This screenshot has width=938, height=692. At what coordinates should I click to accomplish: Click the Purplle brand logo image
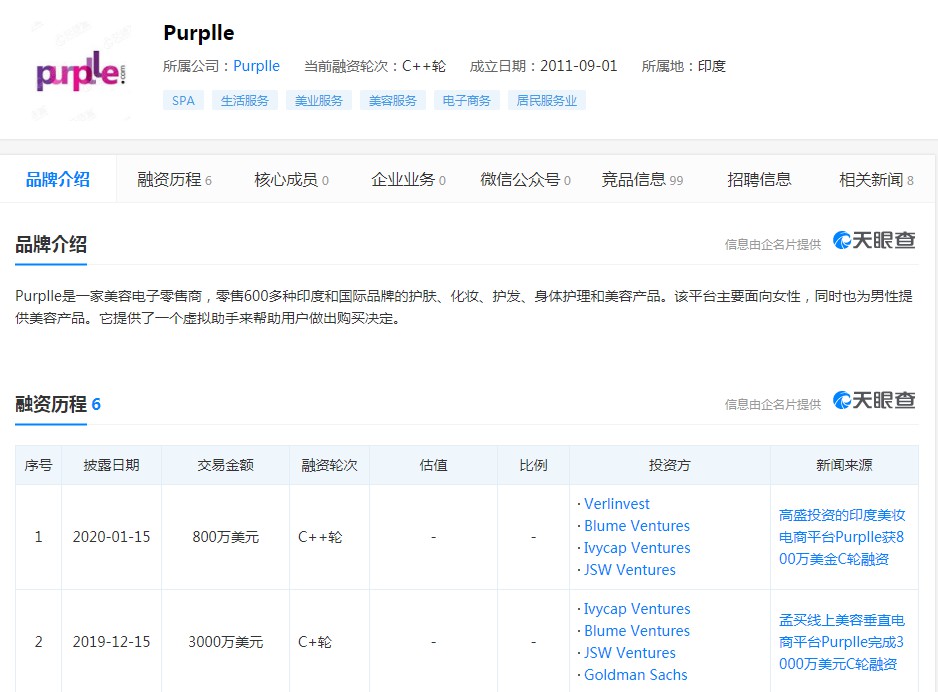pos(80,69)
